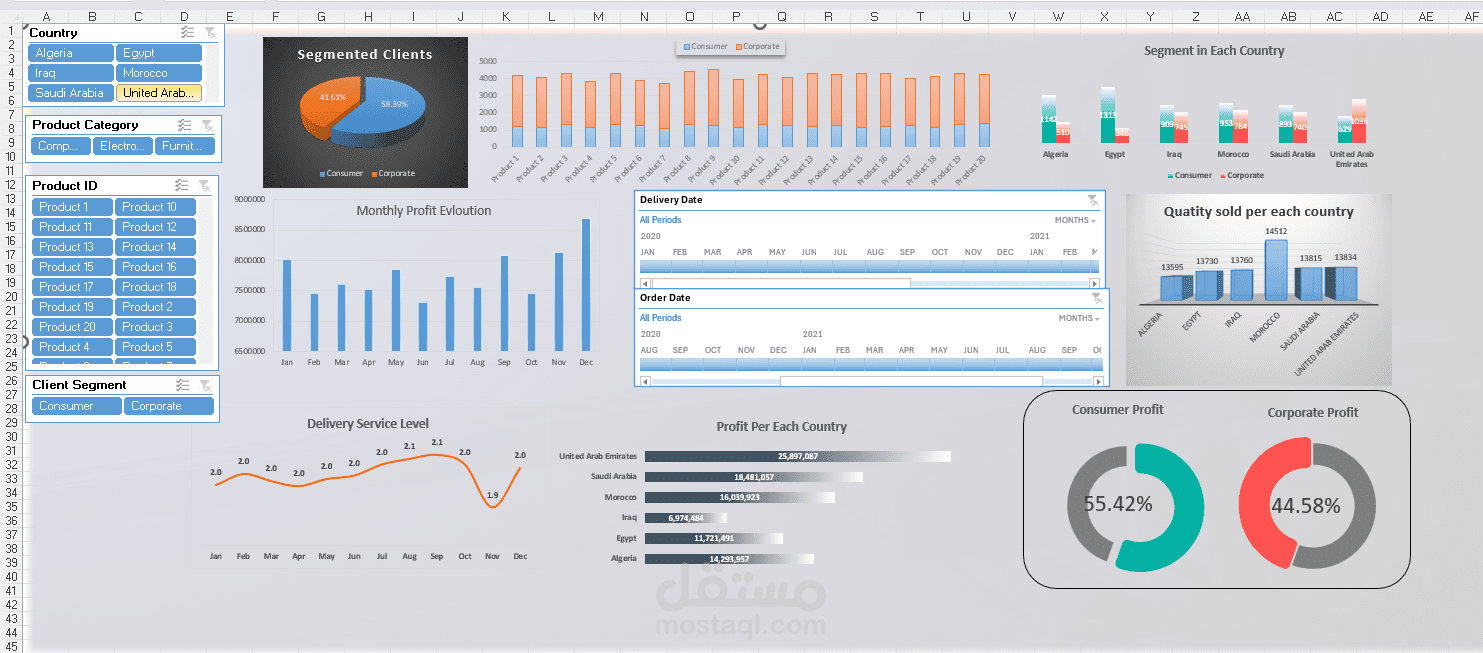Clear filters on the Country slicer
Image resolution: width=1483 pixels, height=653 pixels.
click(x=210, y=32)
